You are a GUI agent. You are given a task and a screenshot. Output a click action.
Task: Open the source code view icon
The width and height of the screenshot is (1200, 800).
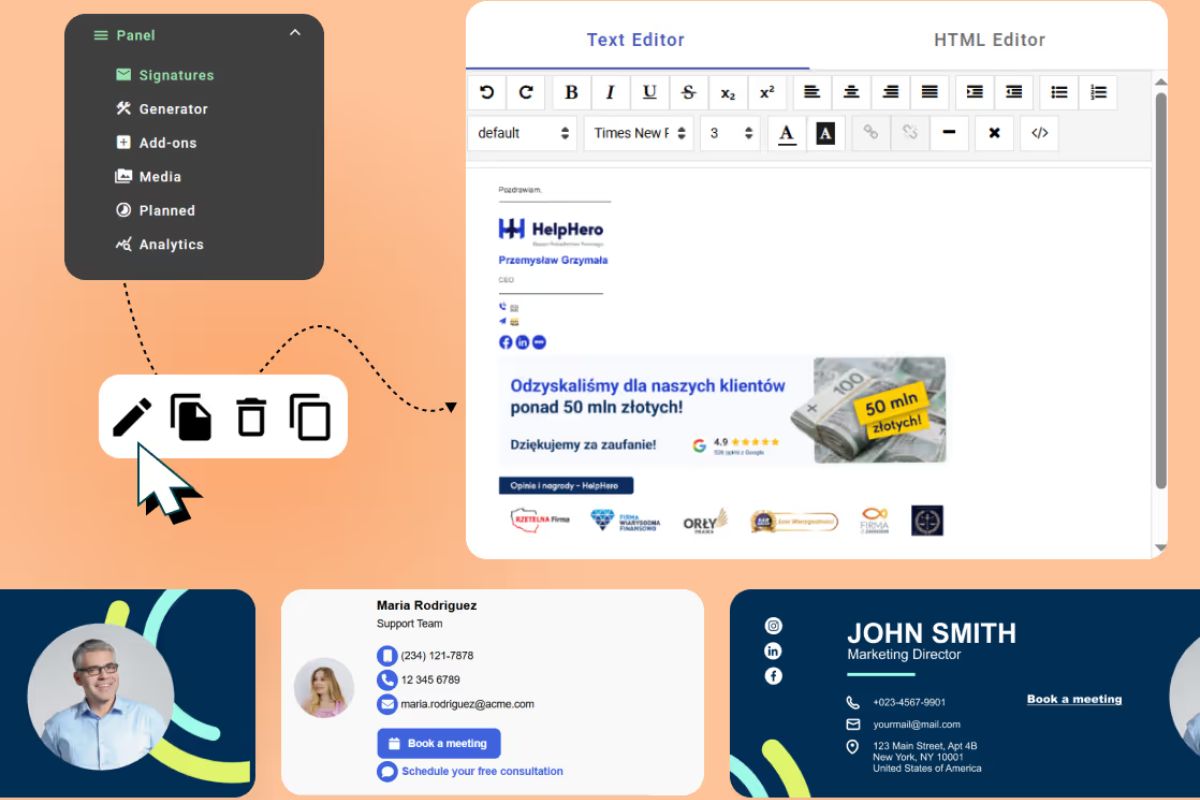pos(1039,133)
